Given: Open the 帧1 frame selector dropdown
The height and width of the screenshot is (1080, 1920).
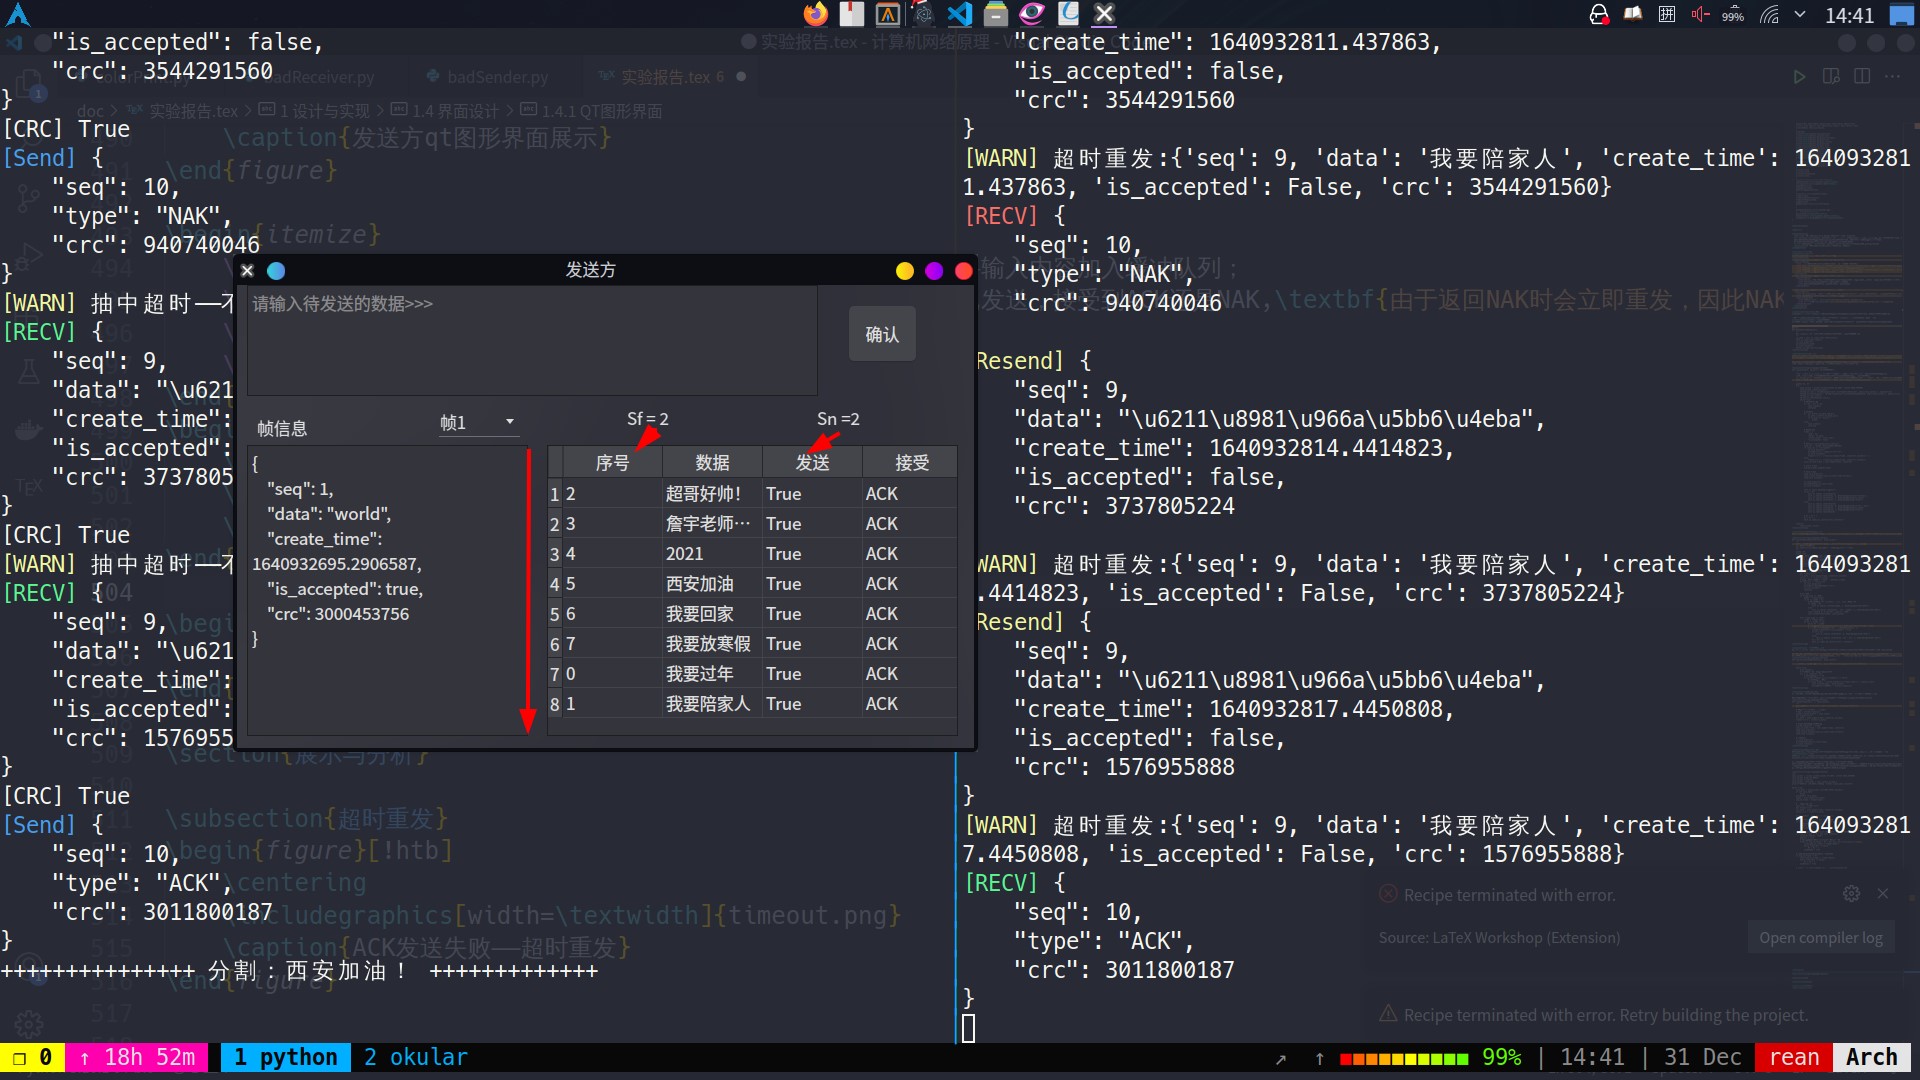Looking at the screenshot, I should pos(478,422).
